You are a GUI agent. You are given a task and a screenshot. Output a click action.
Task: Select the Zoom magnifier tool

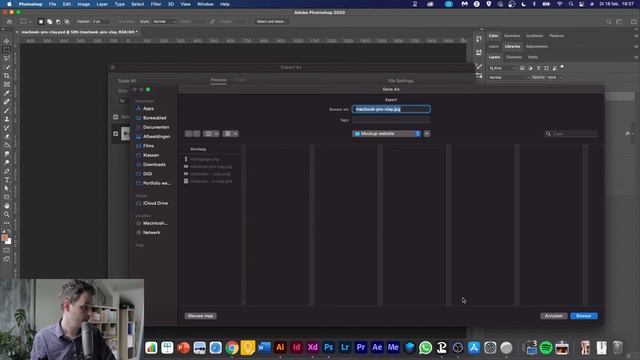coord(7,214)
